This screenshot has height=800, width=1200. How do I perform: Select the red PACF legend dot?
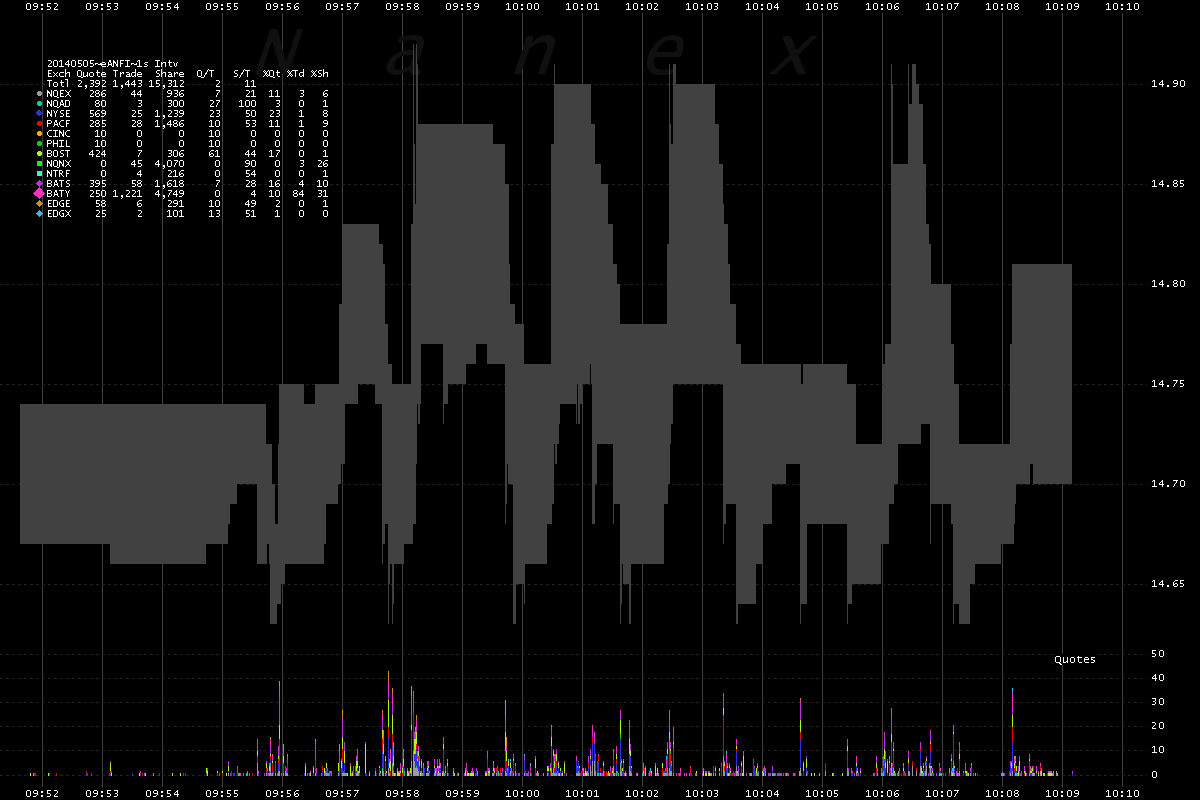[38, 123]
